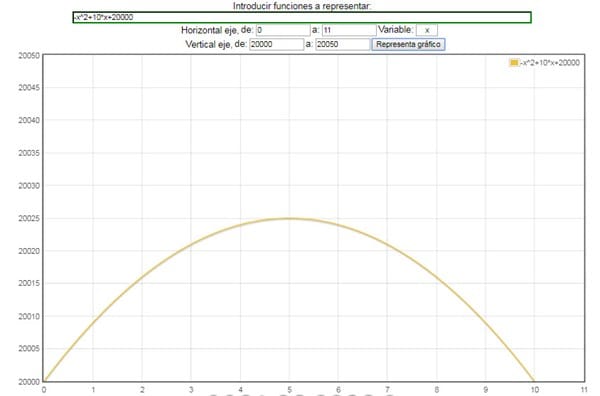Click the 'Variable:' label
The image size is (600, 396).
(396, 30)
